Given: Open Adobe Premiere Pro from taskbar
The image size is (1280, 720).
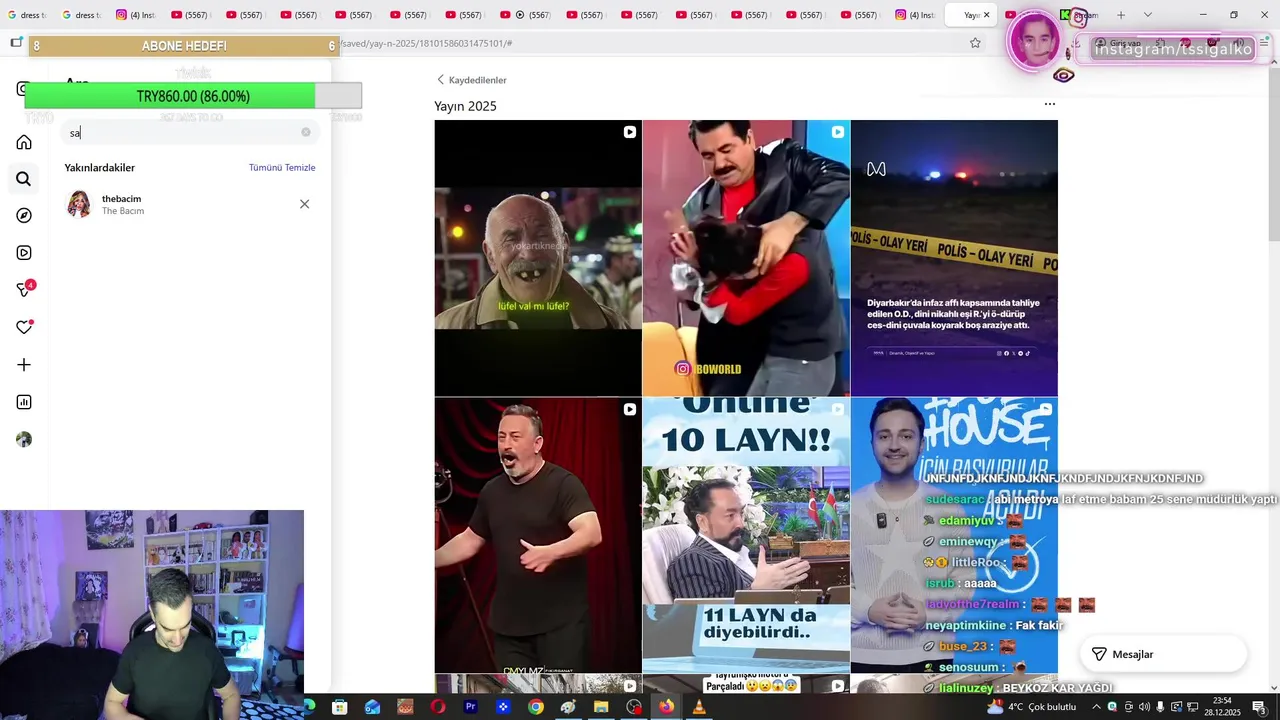Looking at the screenshot, I should (470, 707).
